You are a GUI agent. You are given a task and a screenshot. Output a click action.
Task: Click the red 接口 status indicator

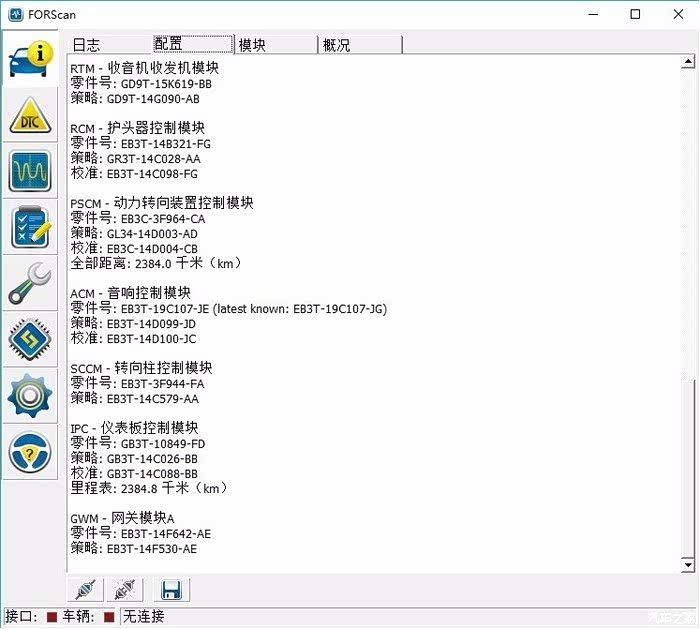[52, 617]
